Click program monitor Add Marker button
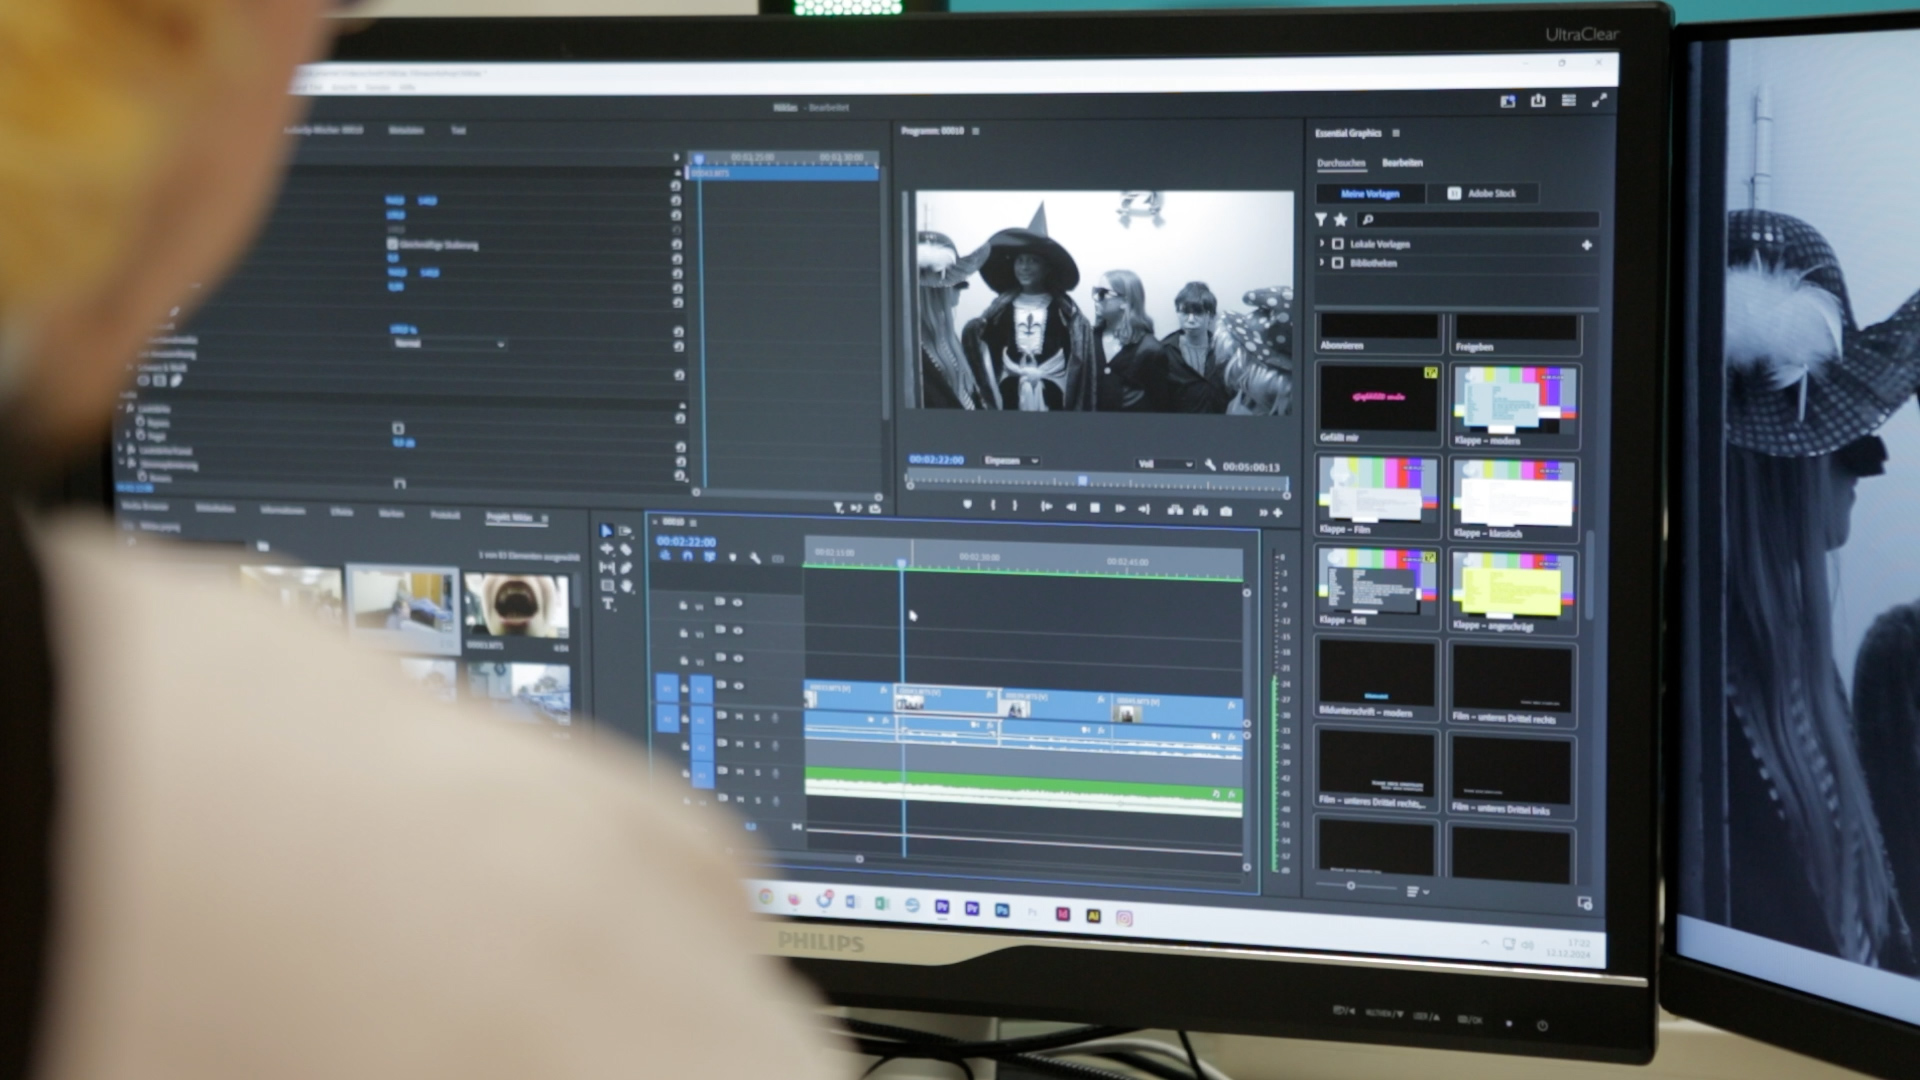The height and width of the screenshot is (1080, 1920). (967, 505)
